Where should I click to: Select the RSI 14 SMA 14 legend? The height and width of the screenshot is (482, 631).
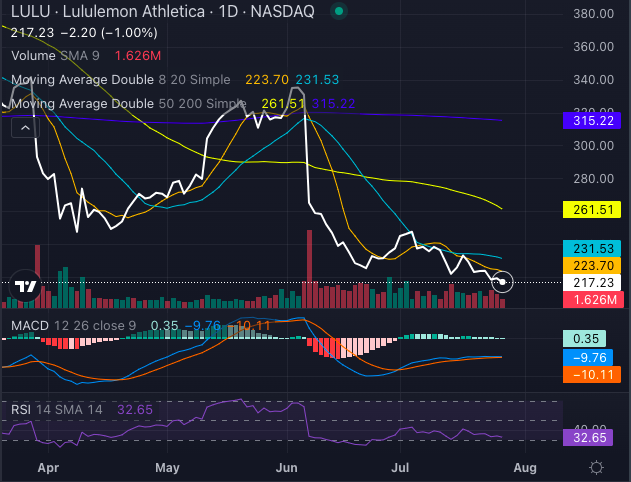(57, 410)
